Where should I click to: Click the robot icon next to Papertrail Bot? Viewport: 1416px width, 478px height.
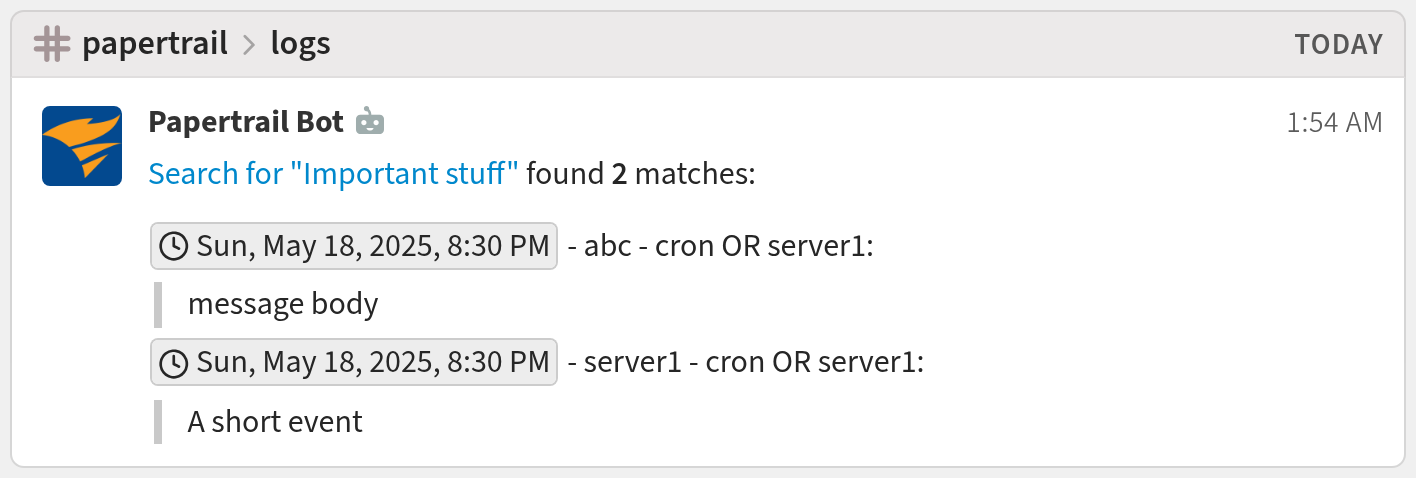point(370,122)
